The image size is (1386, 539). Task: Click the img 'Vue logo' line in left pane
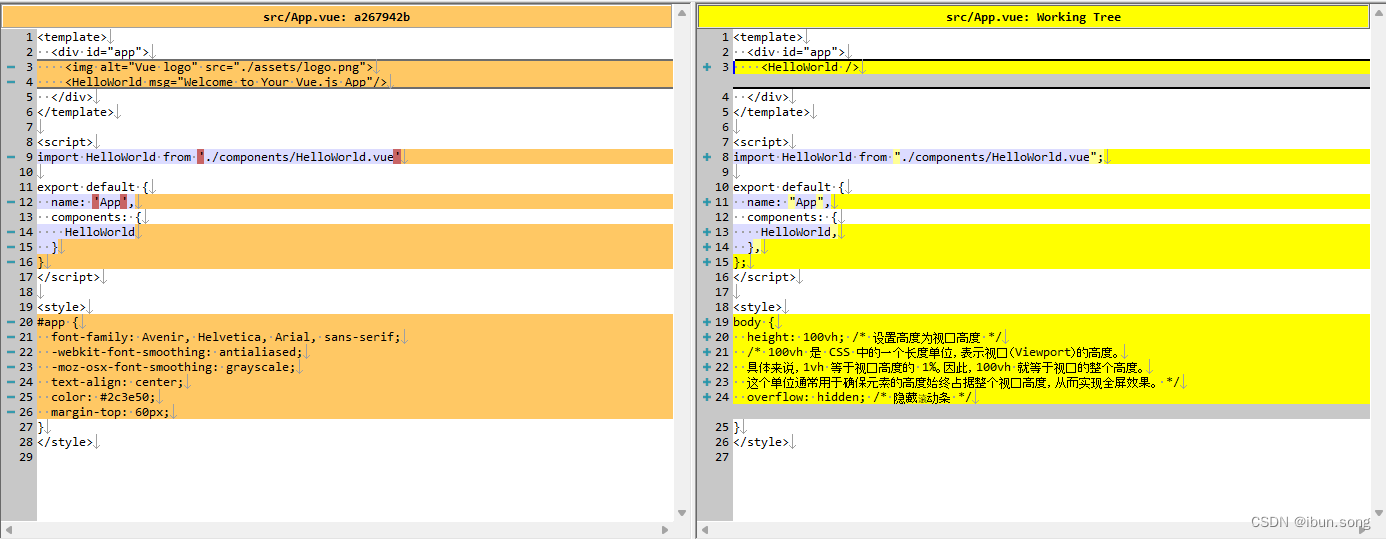tap(355, 67)
